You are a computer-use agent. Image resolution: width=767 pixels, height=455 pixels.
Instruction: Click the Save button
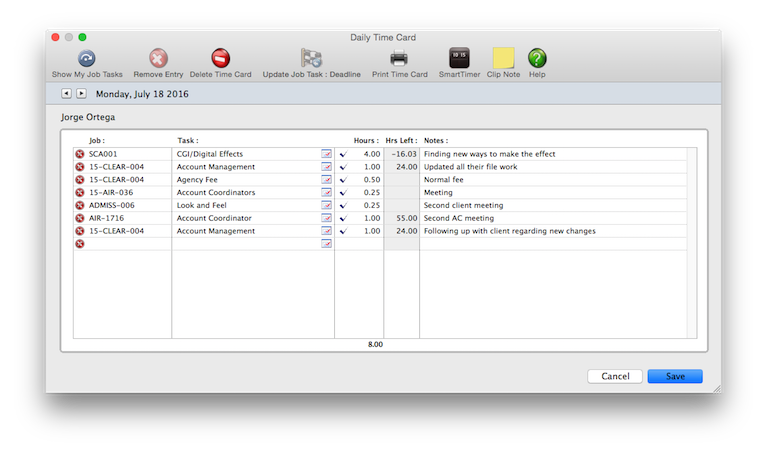click(x=675, y=376)
